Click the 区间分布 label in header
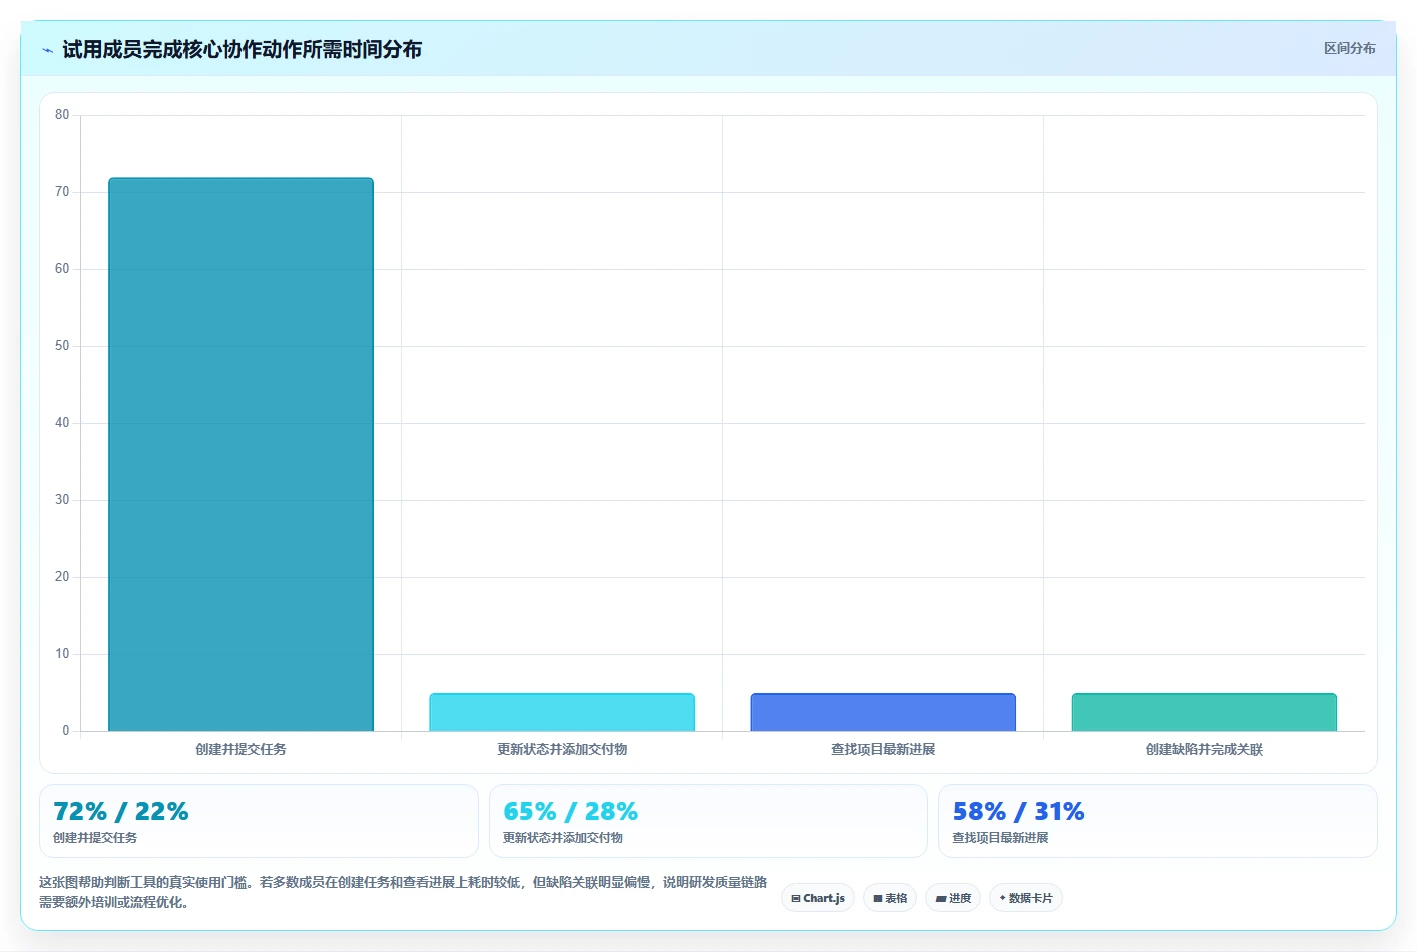 [x=1350, y=48]
